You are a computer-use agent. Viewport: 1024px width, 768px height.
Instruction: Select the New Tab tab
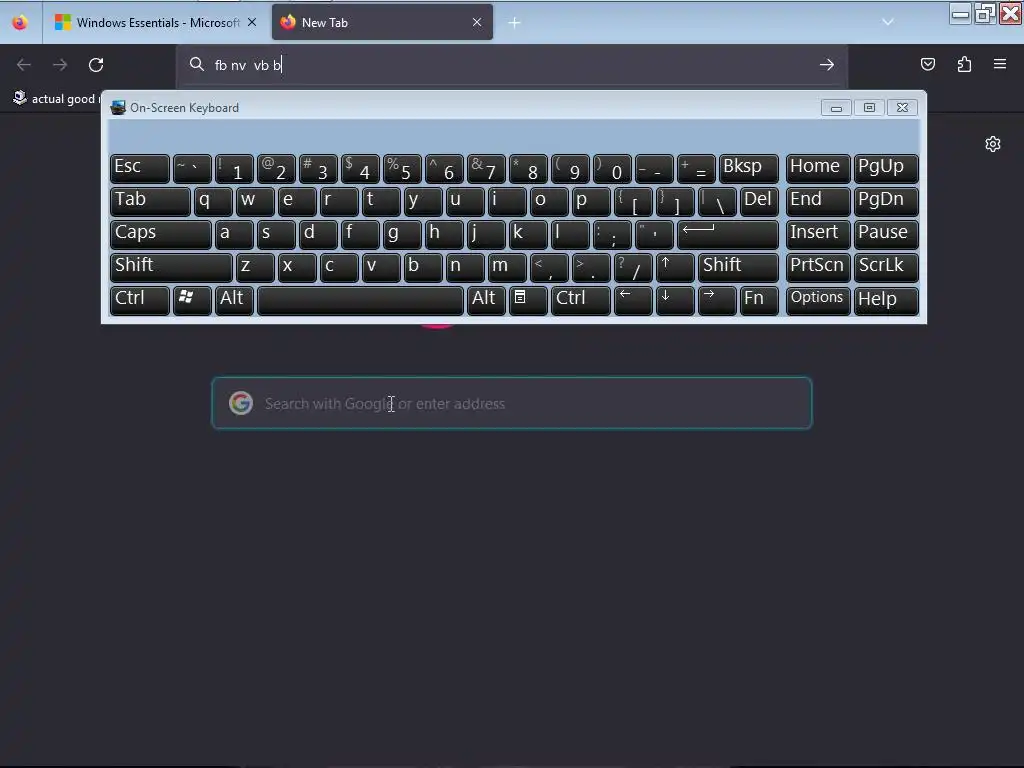click(382, 23)
